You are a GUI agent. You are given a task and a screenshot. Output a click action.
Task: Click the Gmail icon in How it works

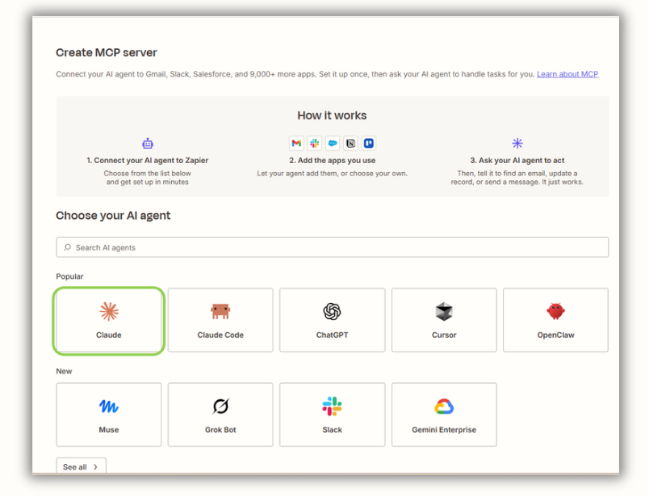tap(296, 143)
